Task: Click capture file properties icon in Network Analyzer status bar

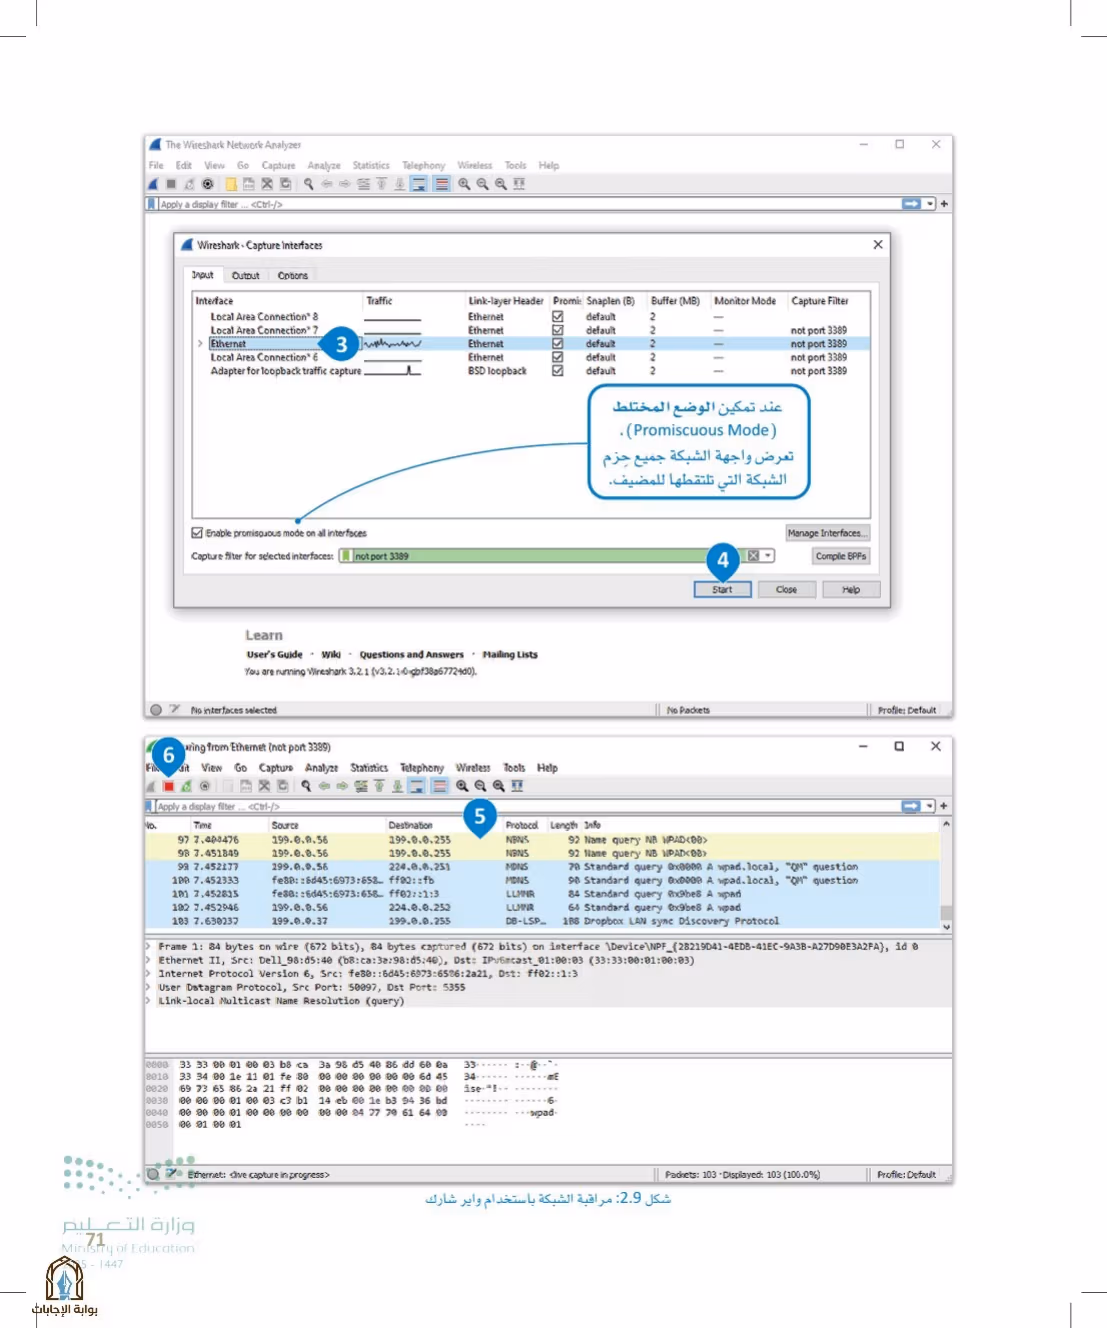Action: point(174,710)
